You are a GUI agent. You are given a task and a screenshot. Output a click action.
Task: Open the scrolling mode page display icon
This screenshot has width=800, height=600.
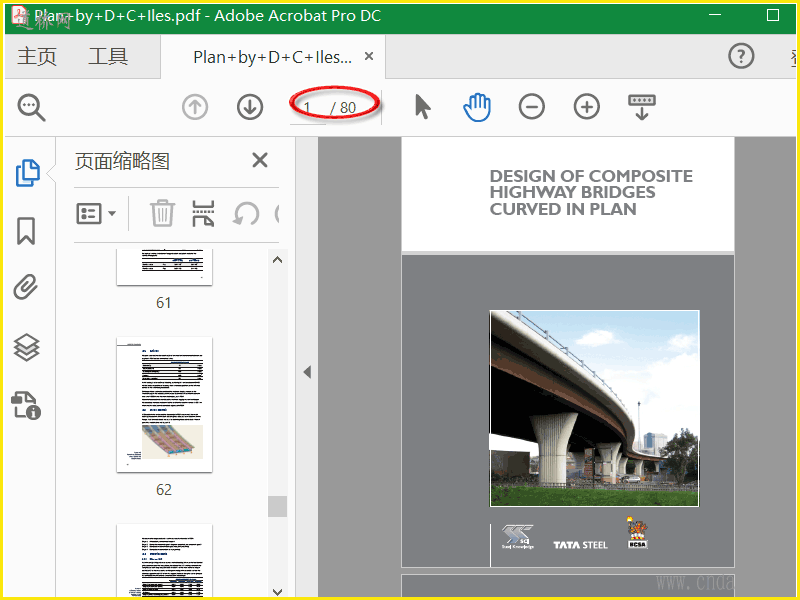pos(642,107)
